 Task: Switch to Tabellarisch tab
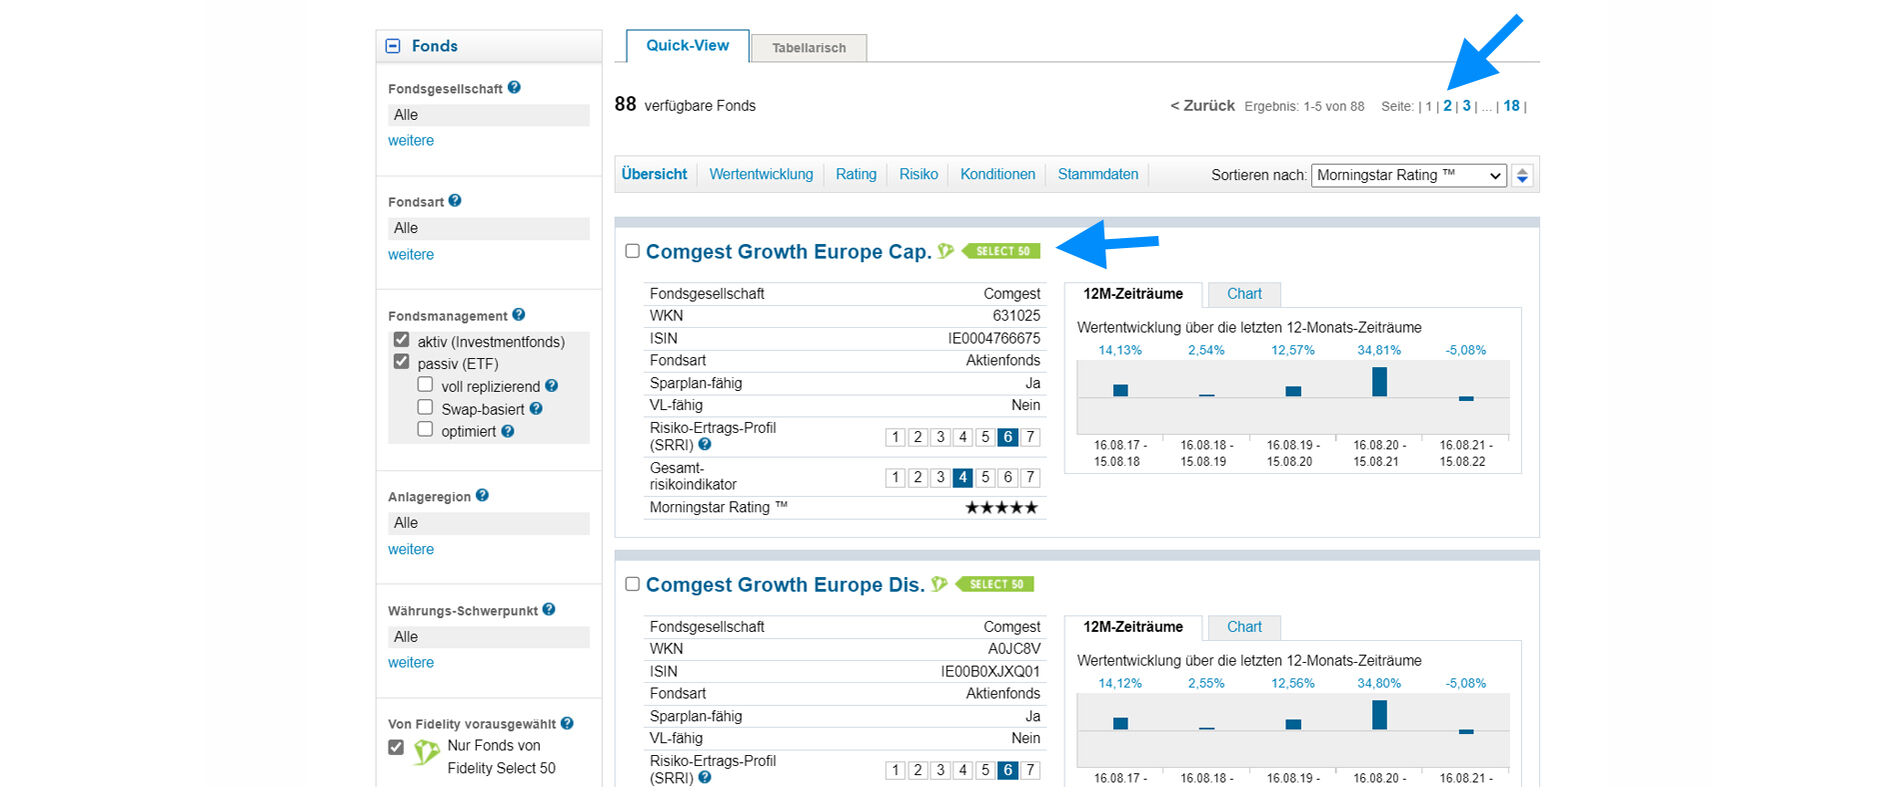coord(809,48)
